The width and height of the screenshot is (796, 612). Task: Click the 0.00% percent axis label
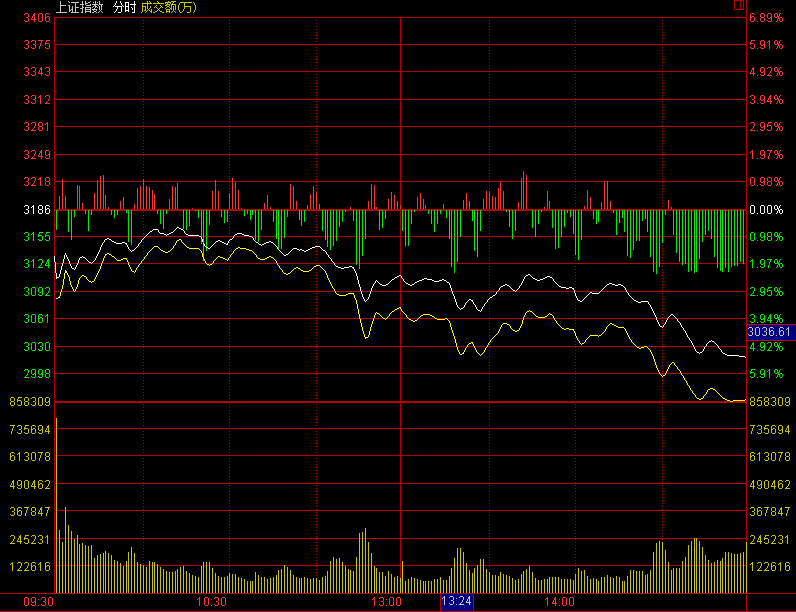pos(765,210)
